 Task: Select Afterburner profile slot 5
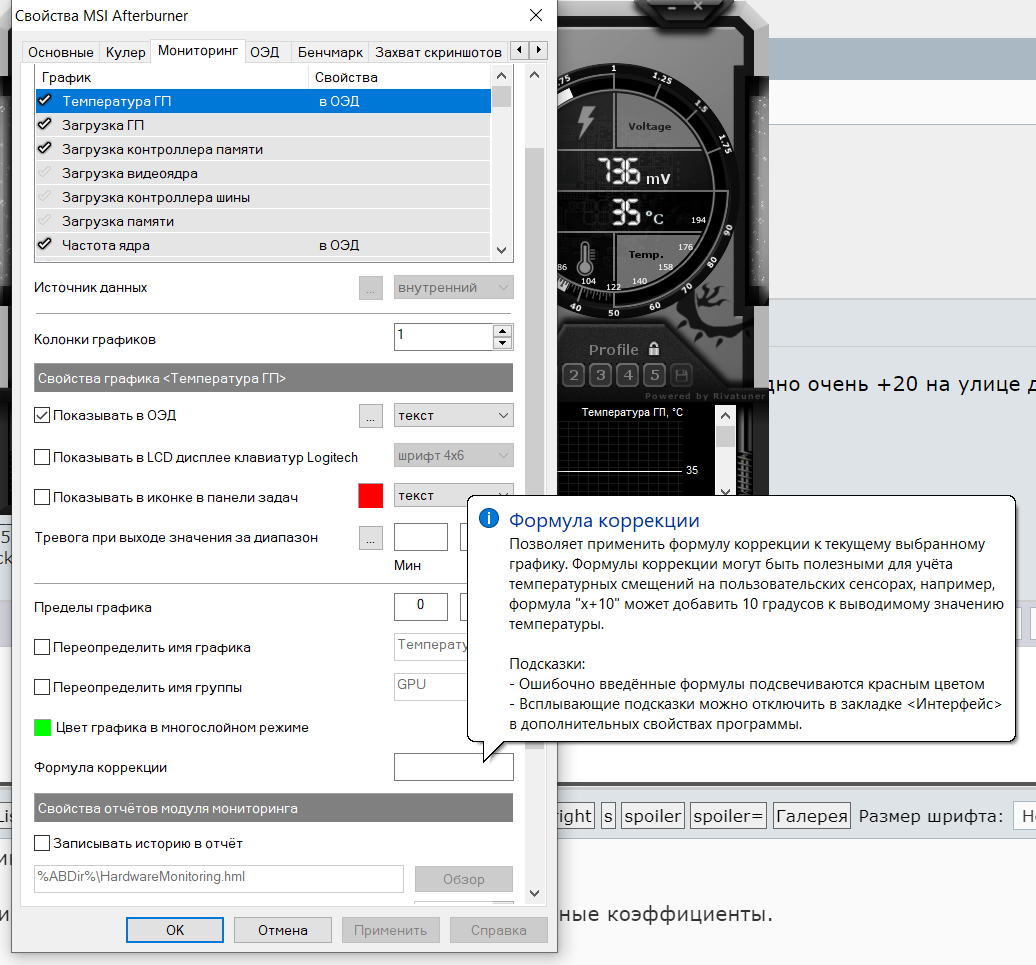click(655, 375)
